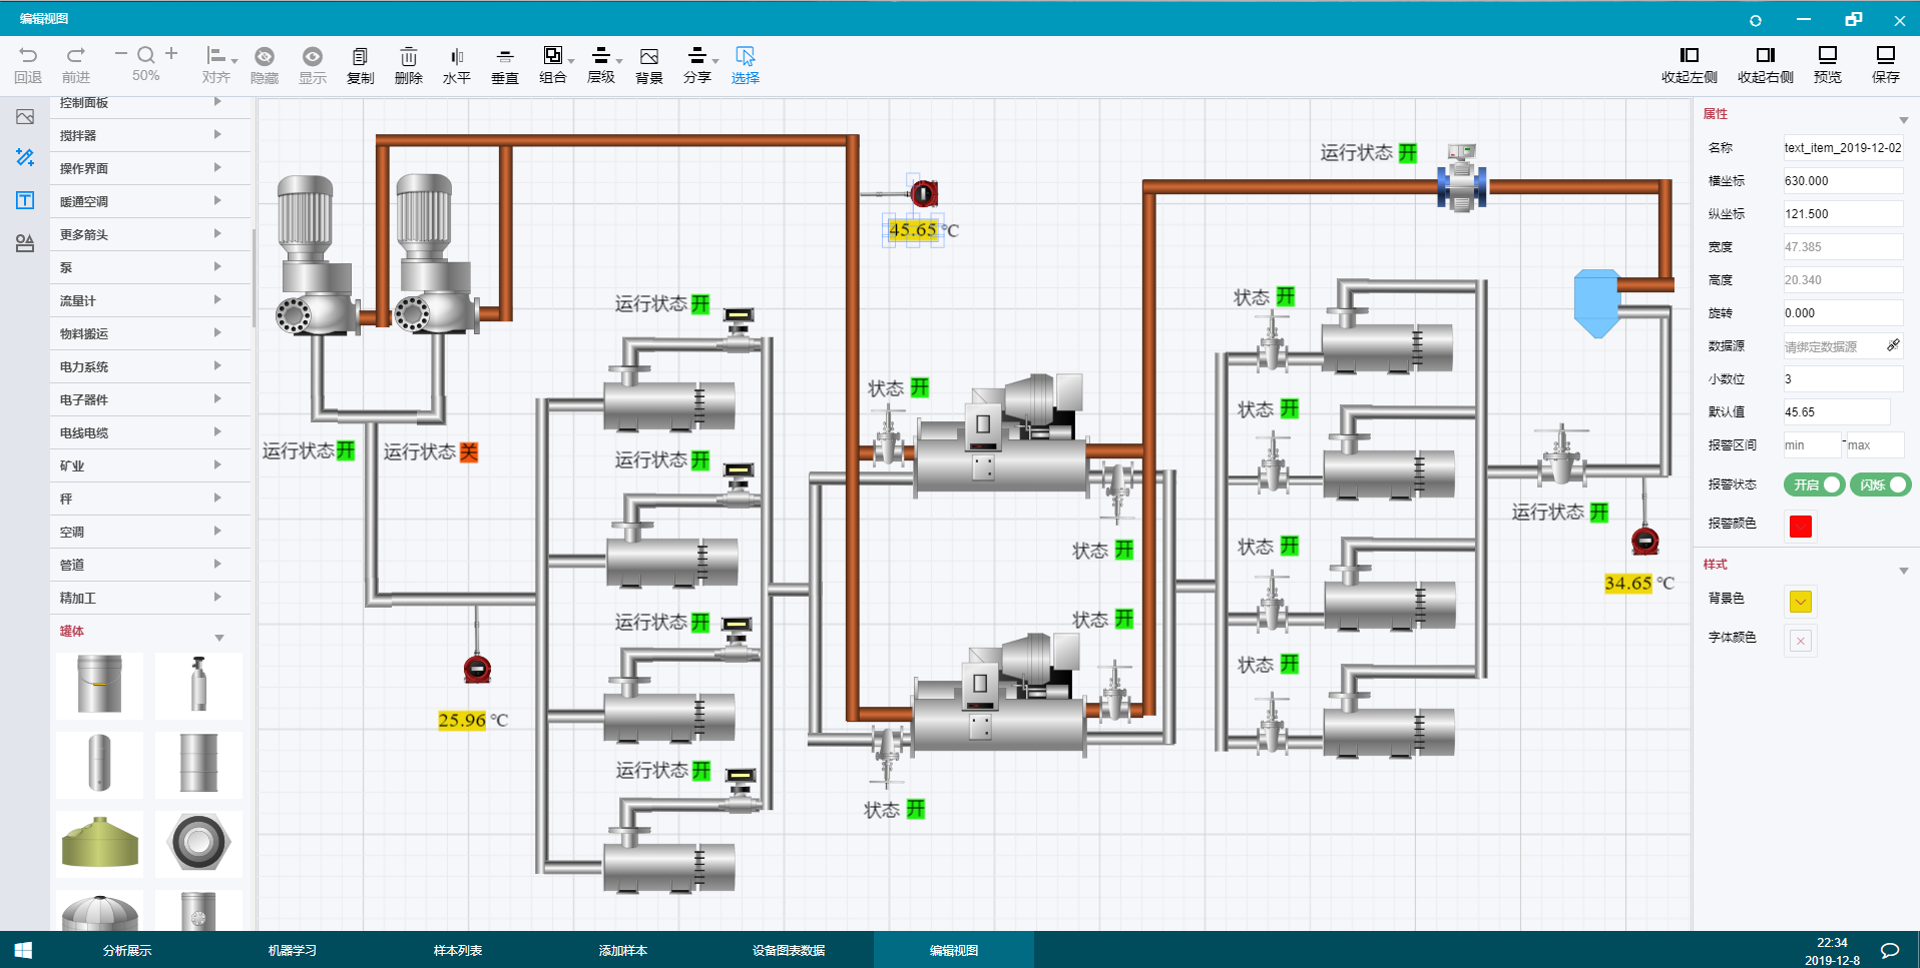Select the text tool in left sidebar
The width and height of the screenshot is (1920, 968).
tap(25, 200)
